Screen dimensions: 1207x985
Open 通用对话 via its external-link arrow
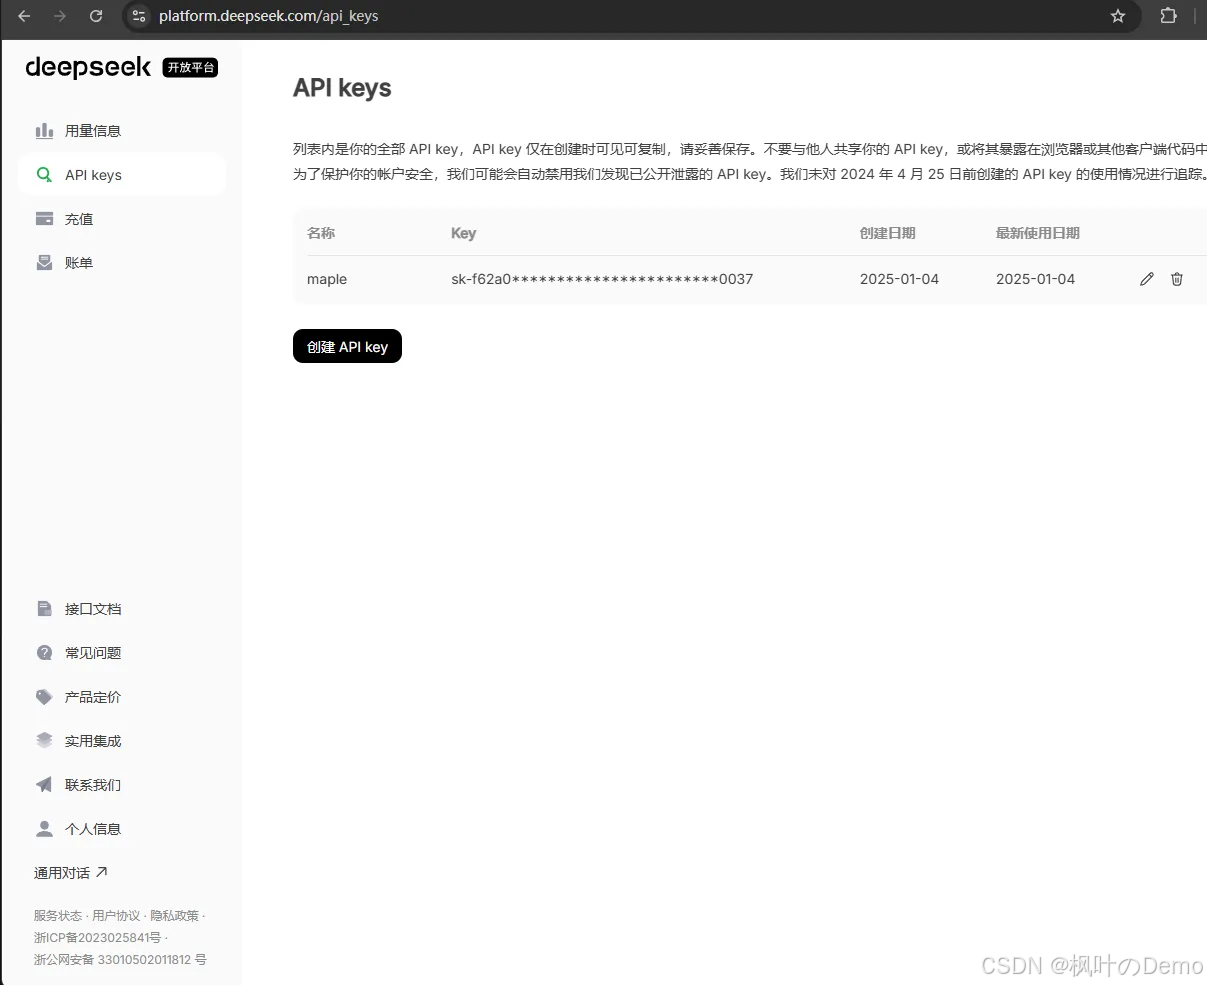click(x=103, y=871)
